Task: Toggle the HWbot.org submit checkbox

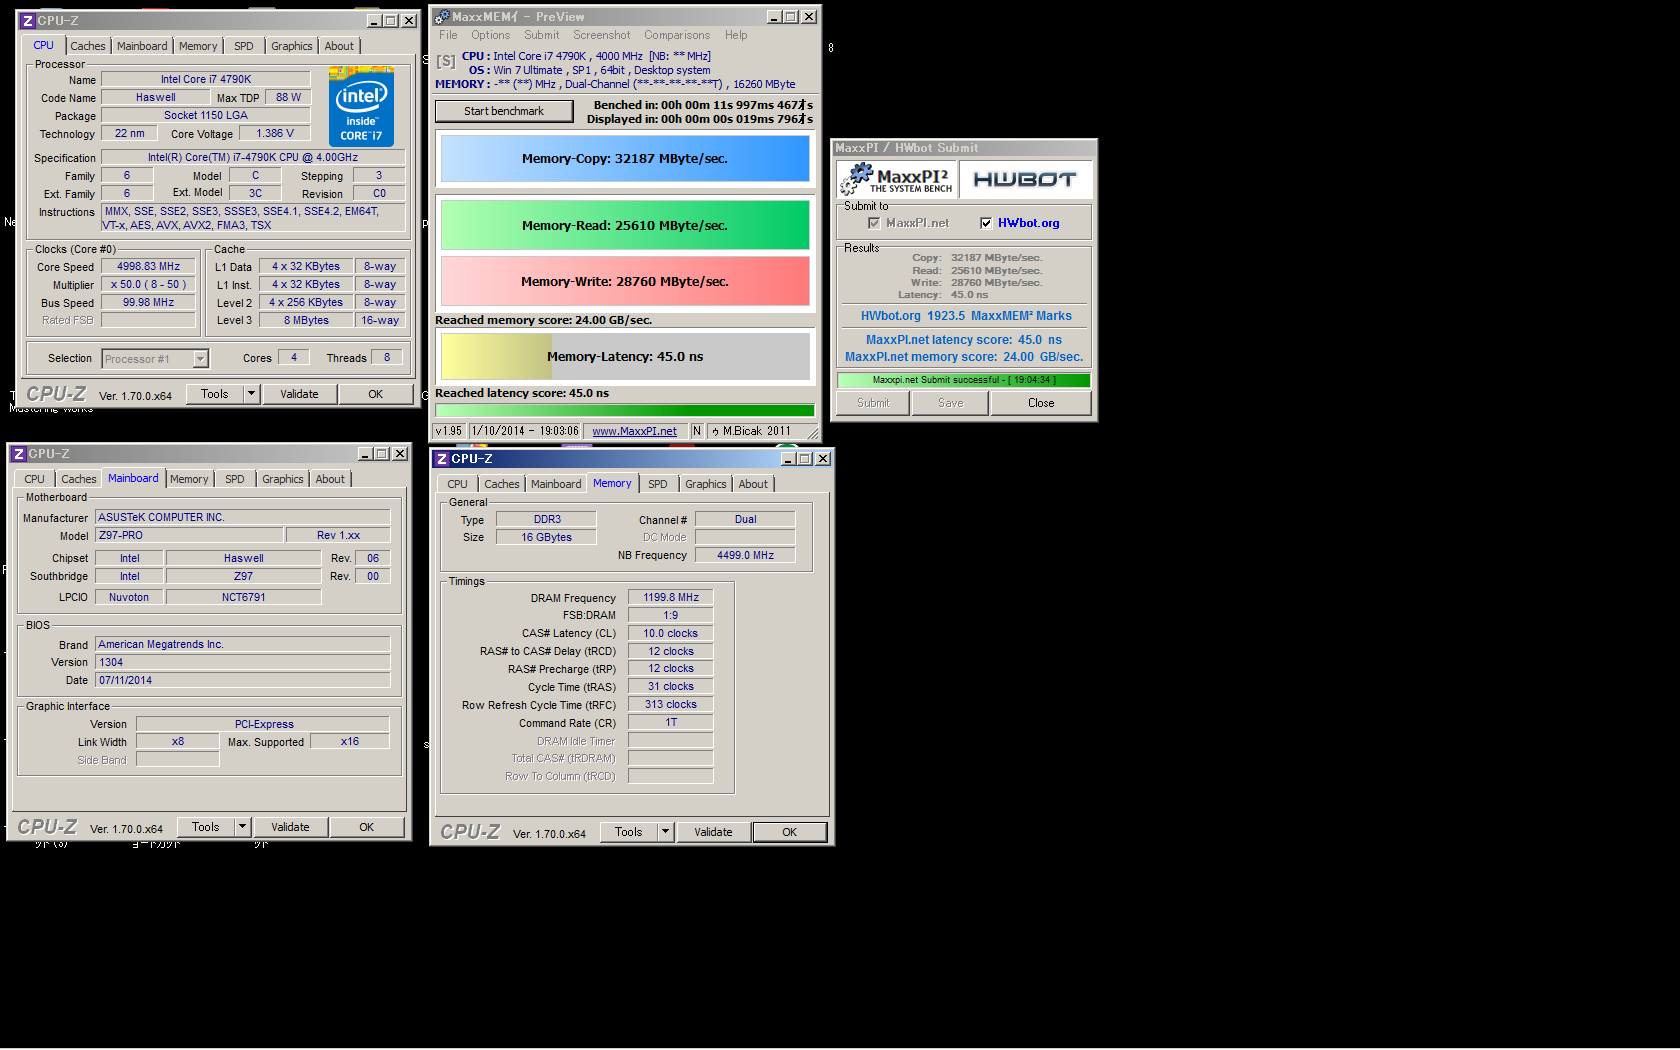Action: (986, 223)
